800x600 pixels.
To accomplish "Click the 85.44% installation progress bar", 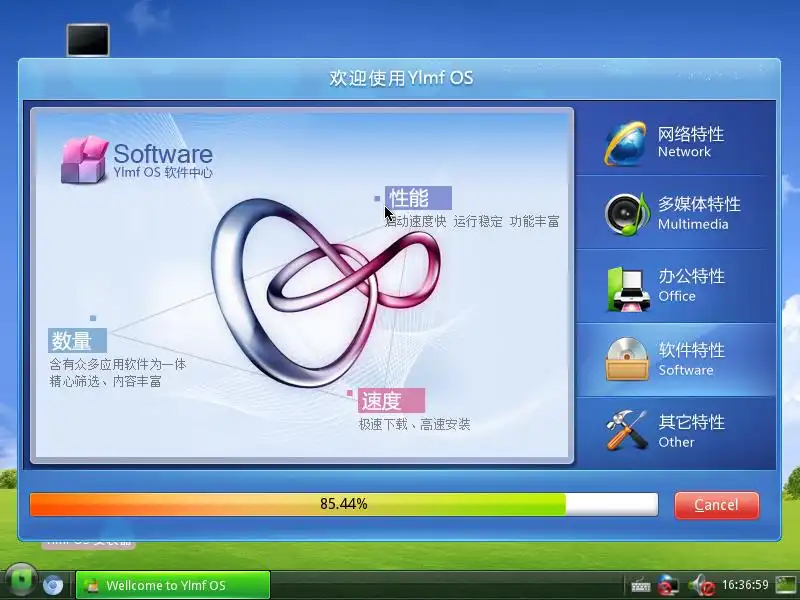I will tap(343, 504).
